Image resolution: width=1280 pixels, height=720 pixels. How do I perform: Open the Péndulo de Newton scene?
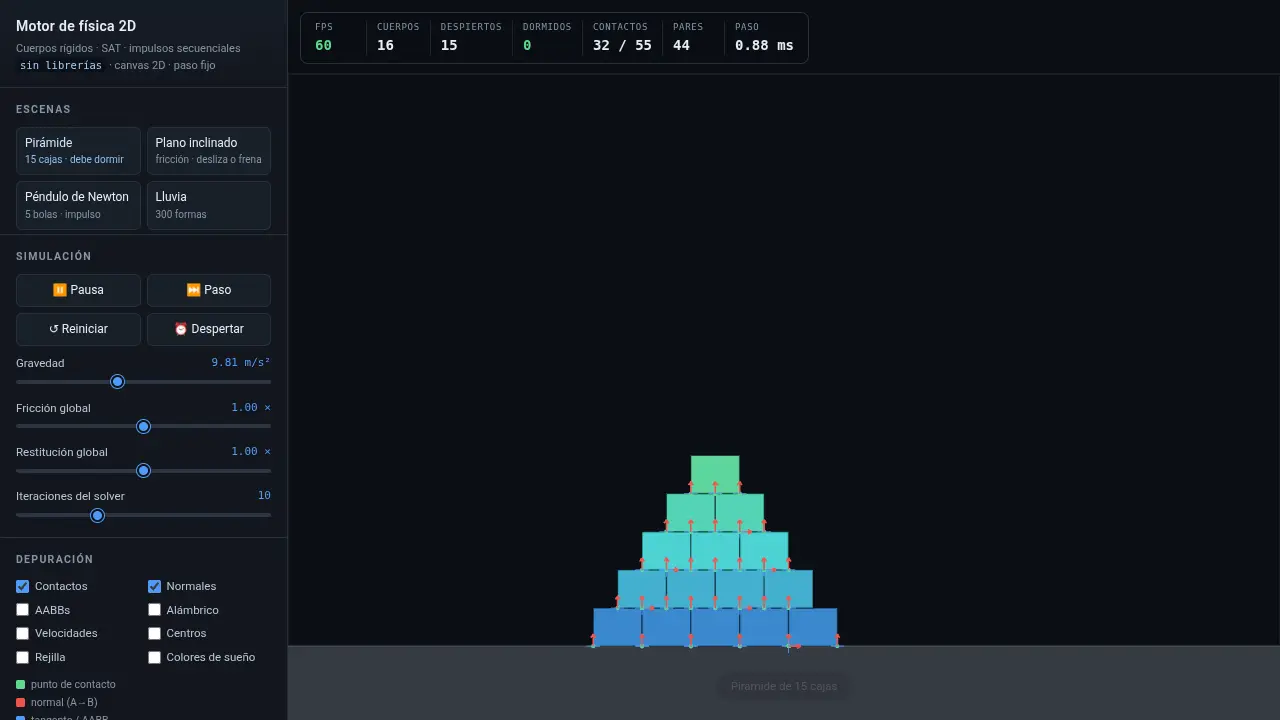coord(78,205)
